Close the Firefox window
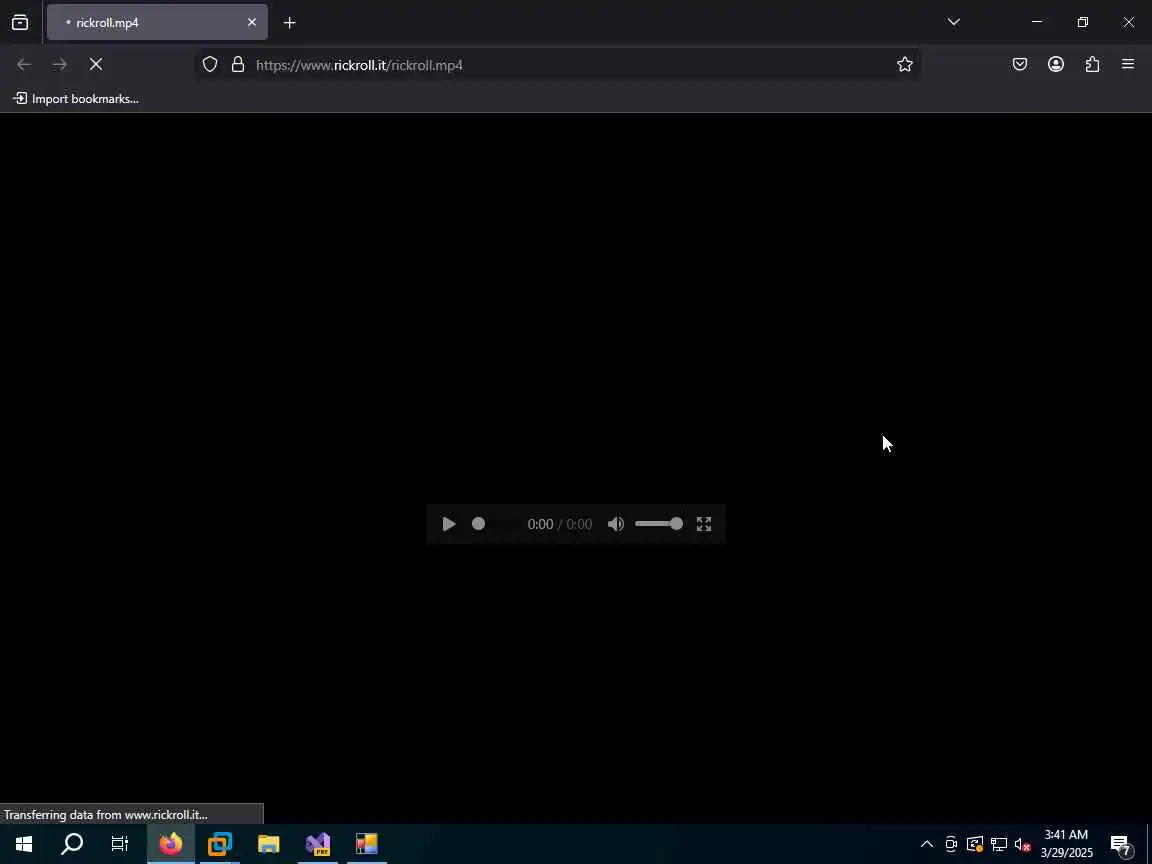The height and width of the screenshot is (864, 1152). pyautogui.click(x=1128, y=22)
